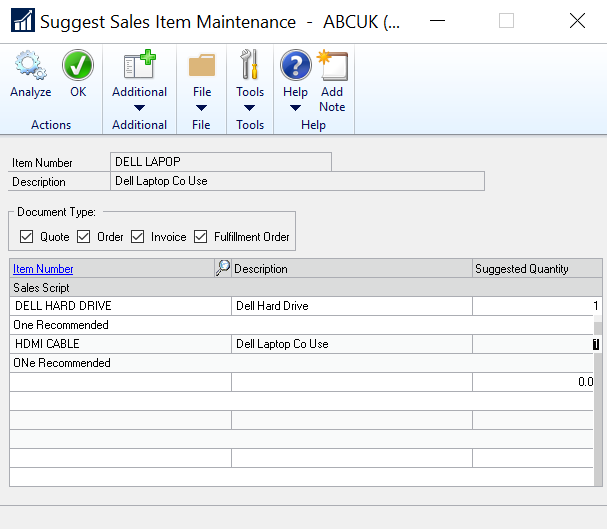607x529 pixels.
Task: Open the Item Number column link
Action: 43,269
